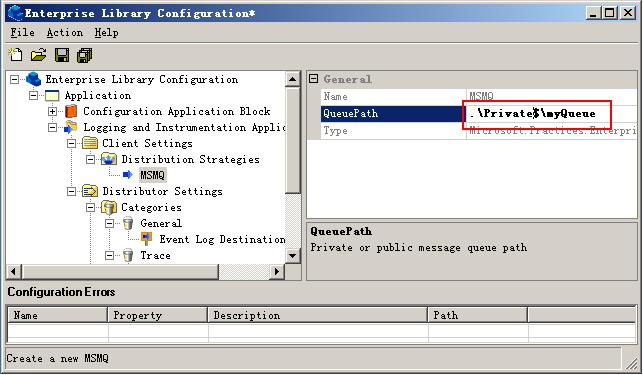The width and height of the screenshot is (643, 375).
Task: Collapse the Client Settings node
Action: (71, 143)
